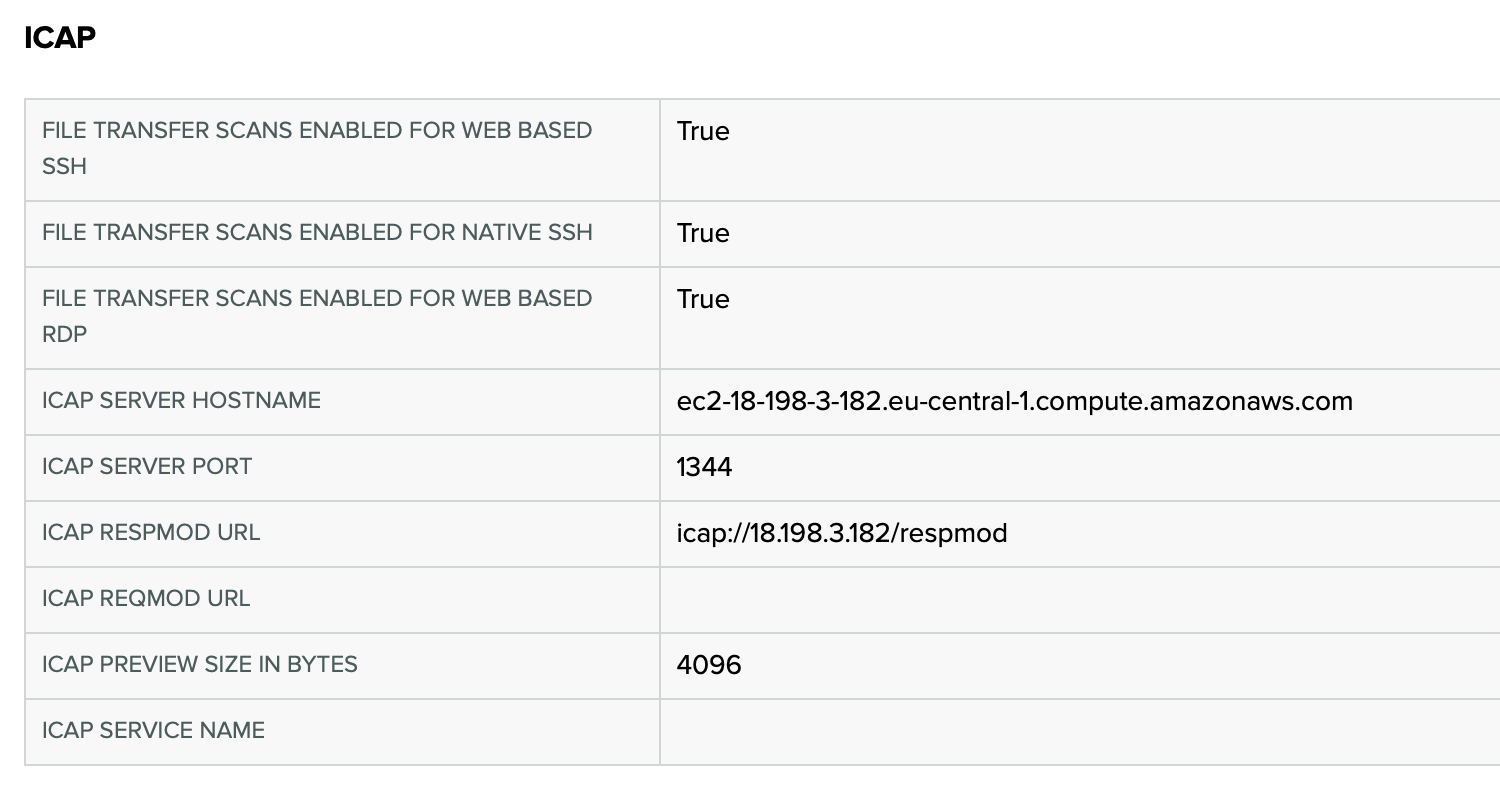Click the ICAP SERVICE NAME label
The height and width of the screenshot is (798, 1500).
pos(153,730)
